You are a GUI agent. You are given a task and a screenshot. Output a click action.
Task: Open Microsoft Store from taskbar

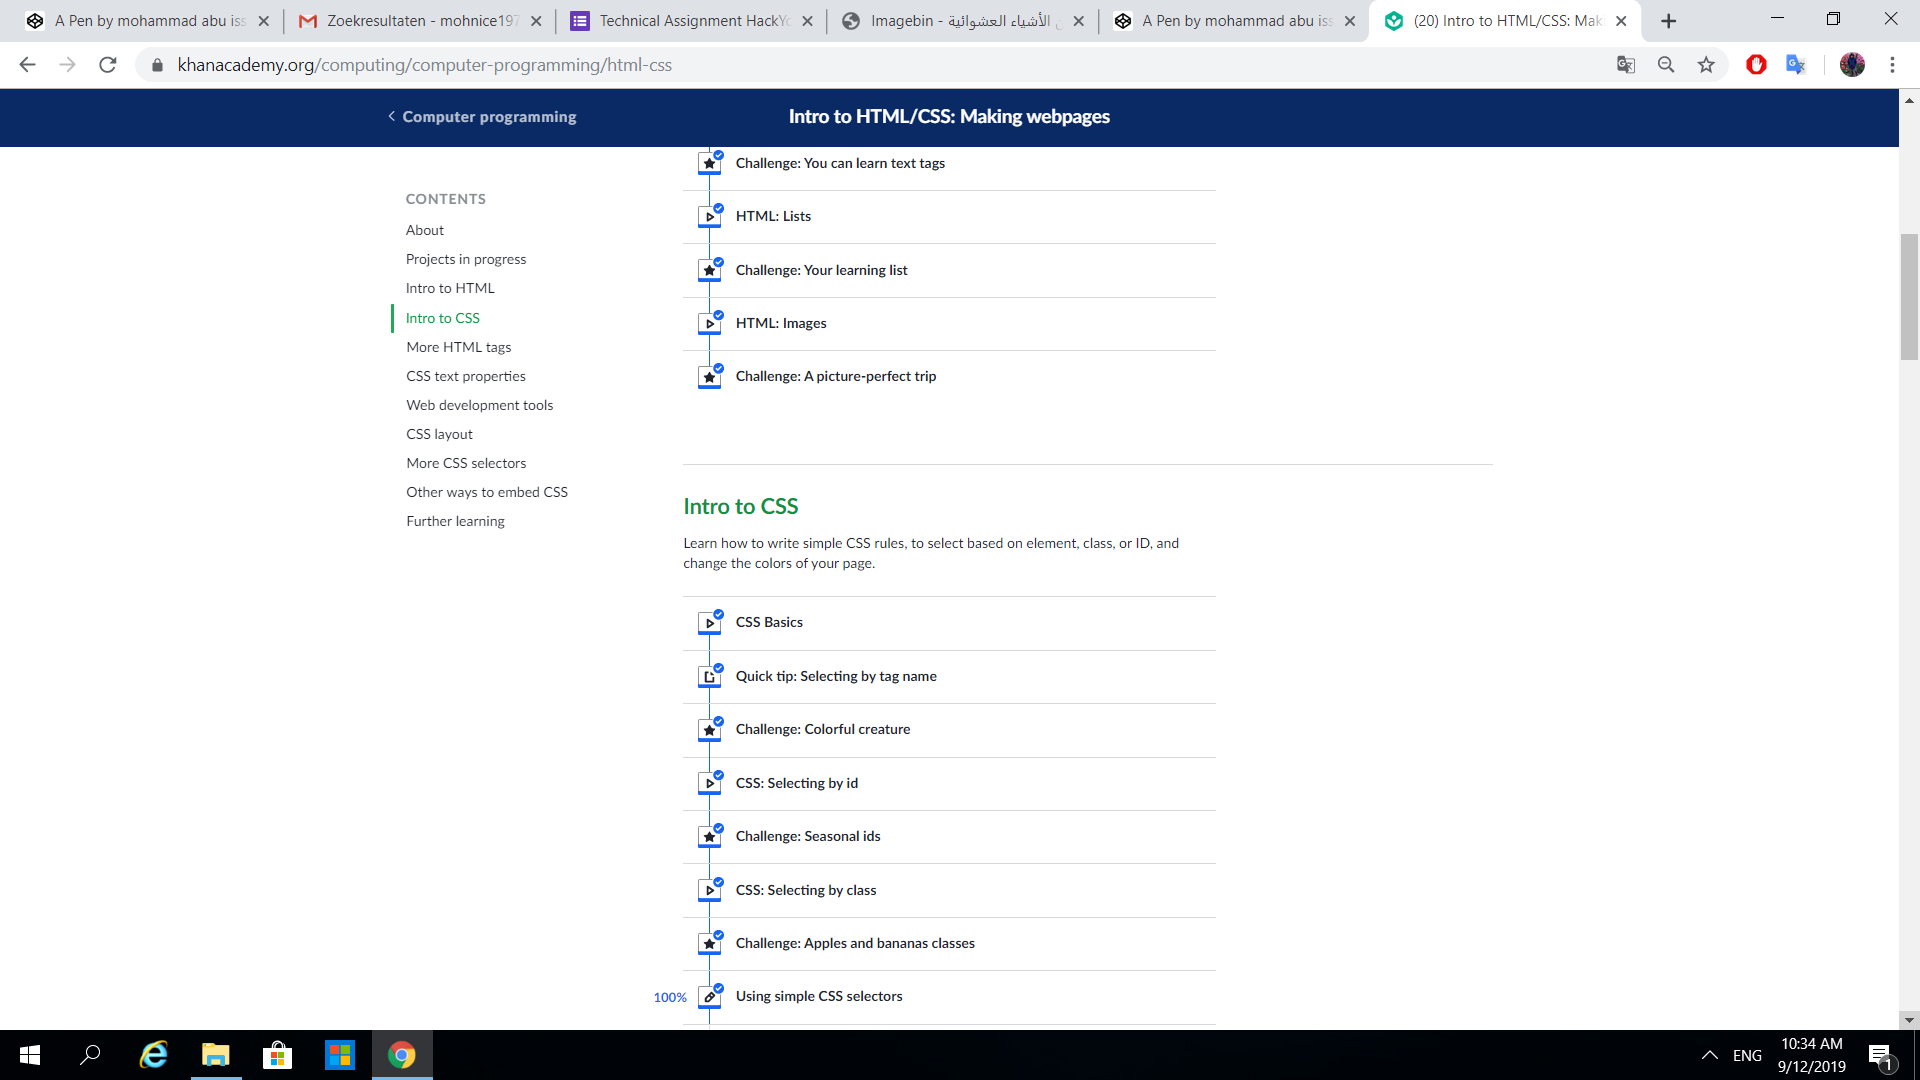tap(277, 1055)
